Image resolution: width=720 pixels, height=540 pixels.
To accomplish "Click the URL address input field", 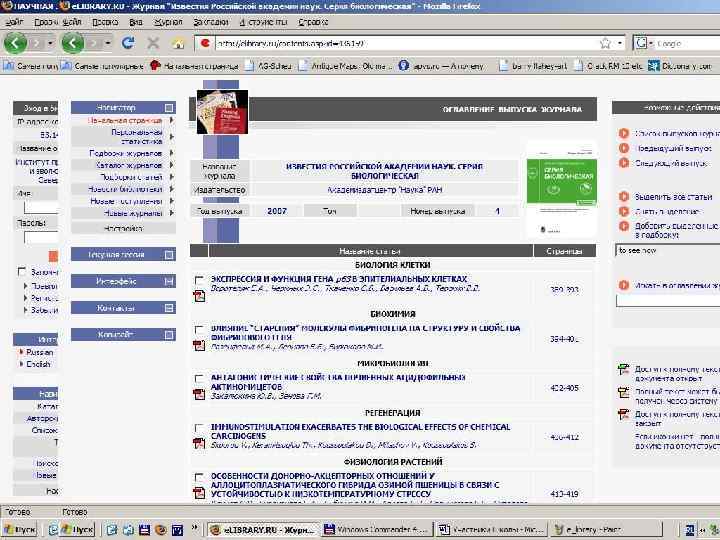I will click(x=406, y=43).
